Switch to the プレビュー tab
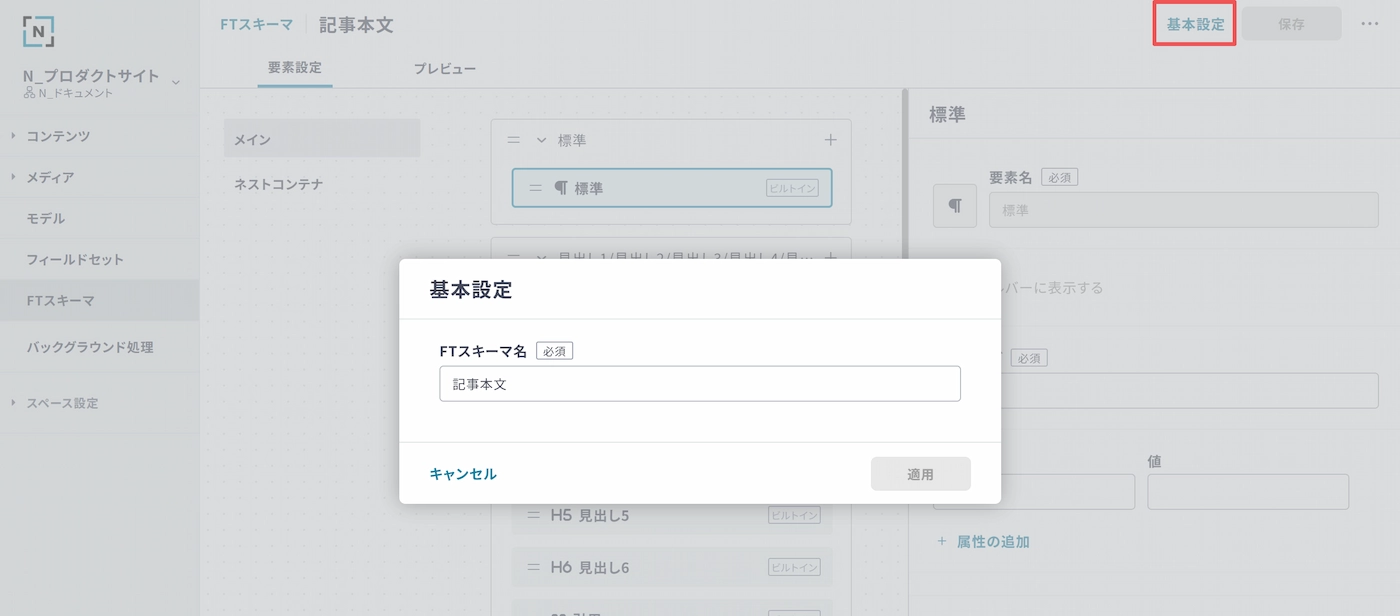This screenshot has width=1400, height=616. (444, 69)
